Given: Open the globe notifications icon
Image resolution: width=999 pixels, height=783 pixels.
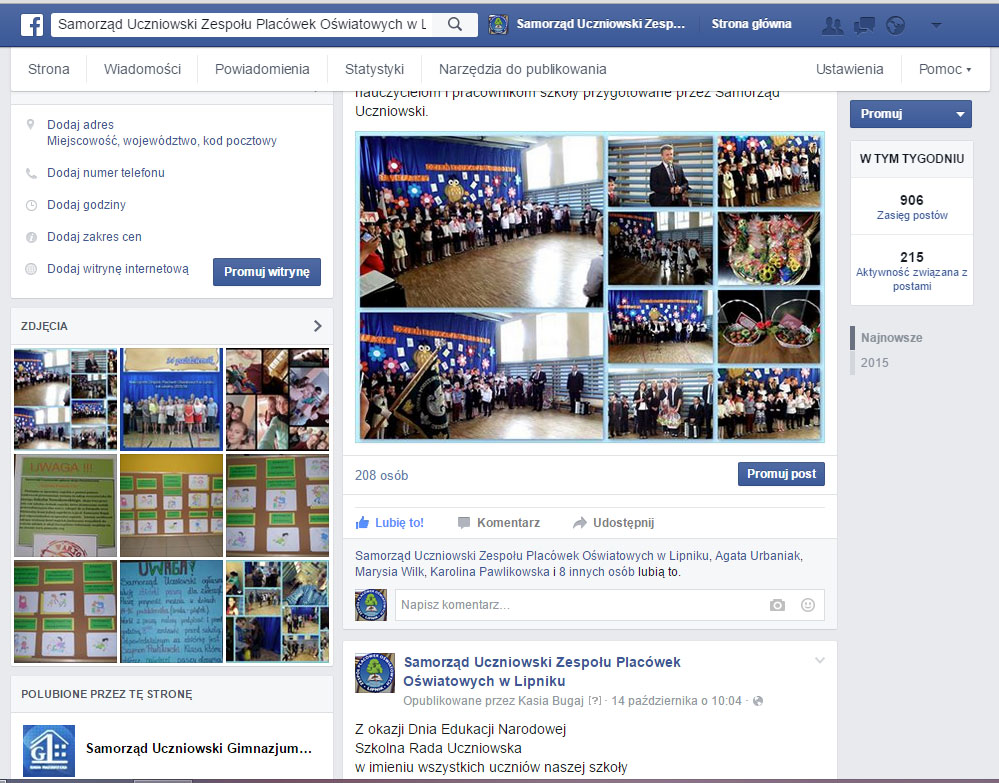Looking at the screenshot, I should point(896,25).
